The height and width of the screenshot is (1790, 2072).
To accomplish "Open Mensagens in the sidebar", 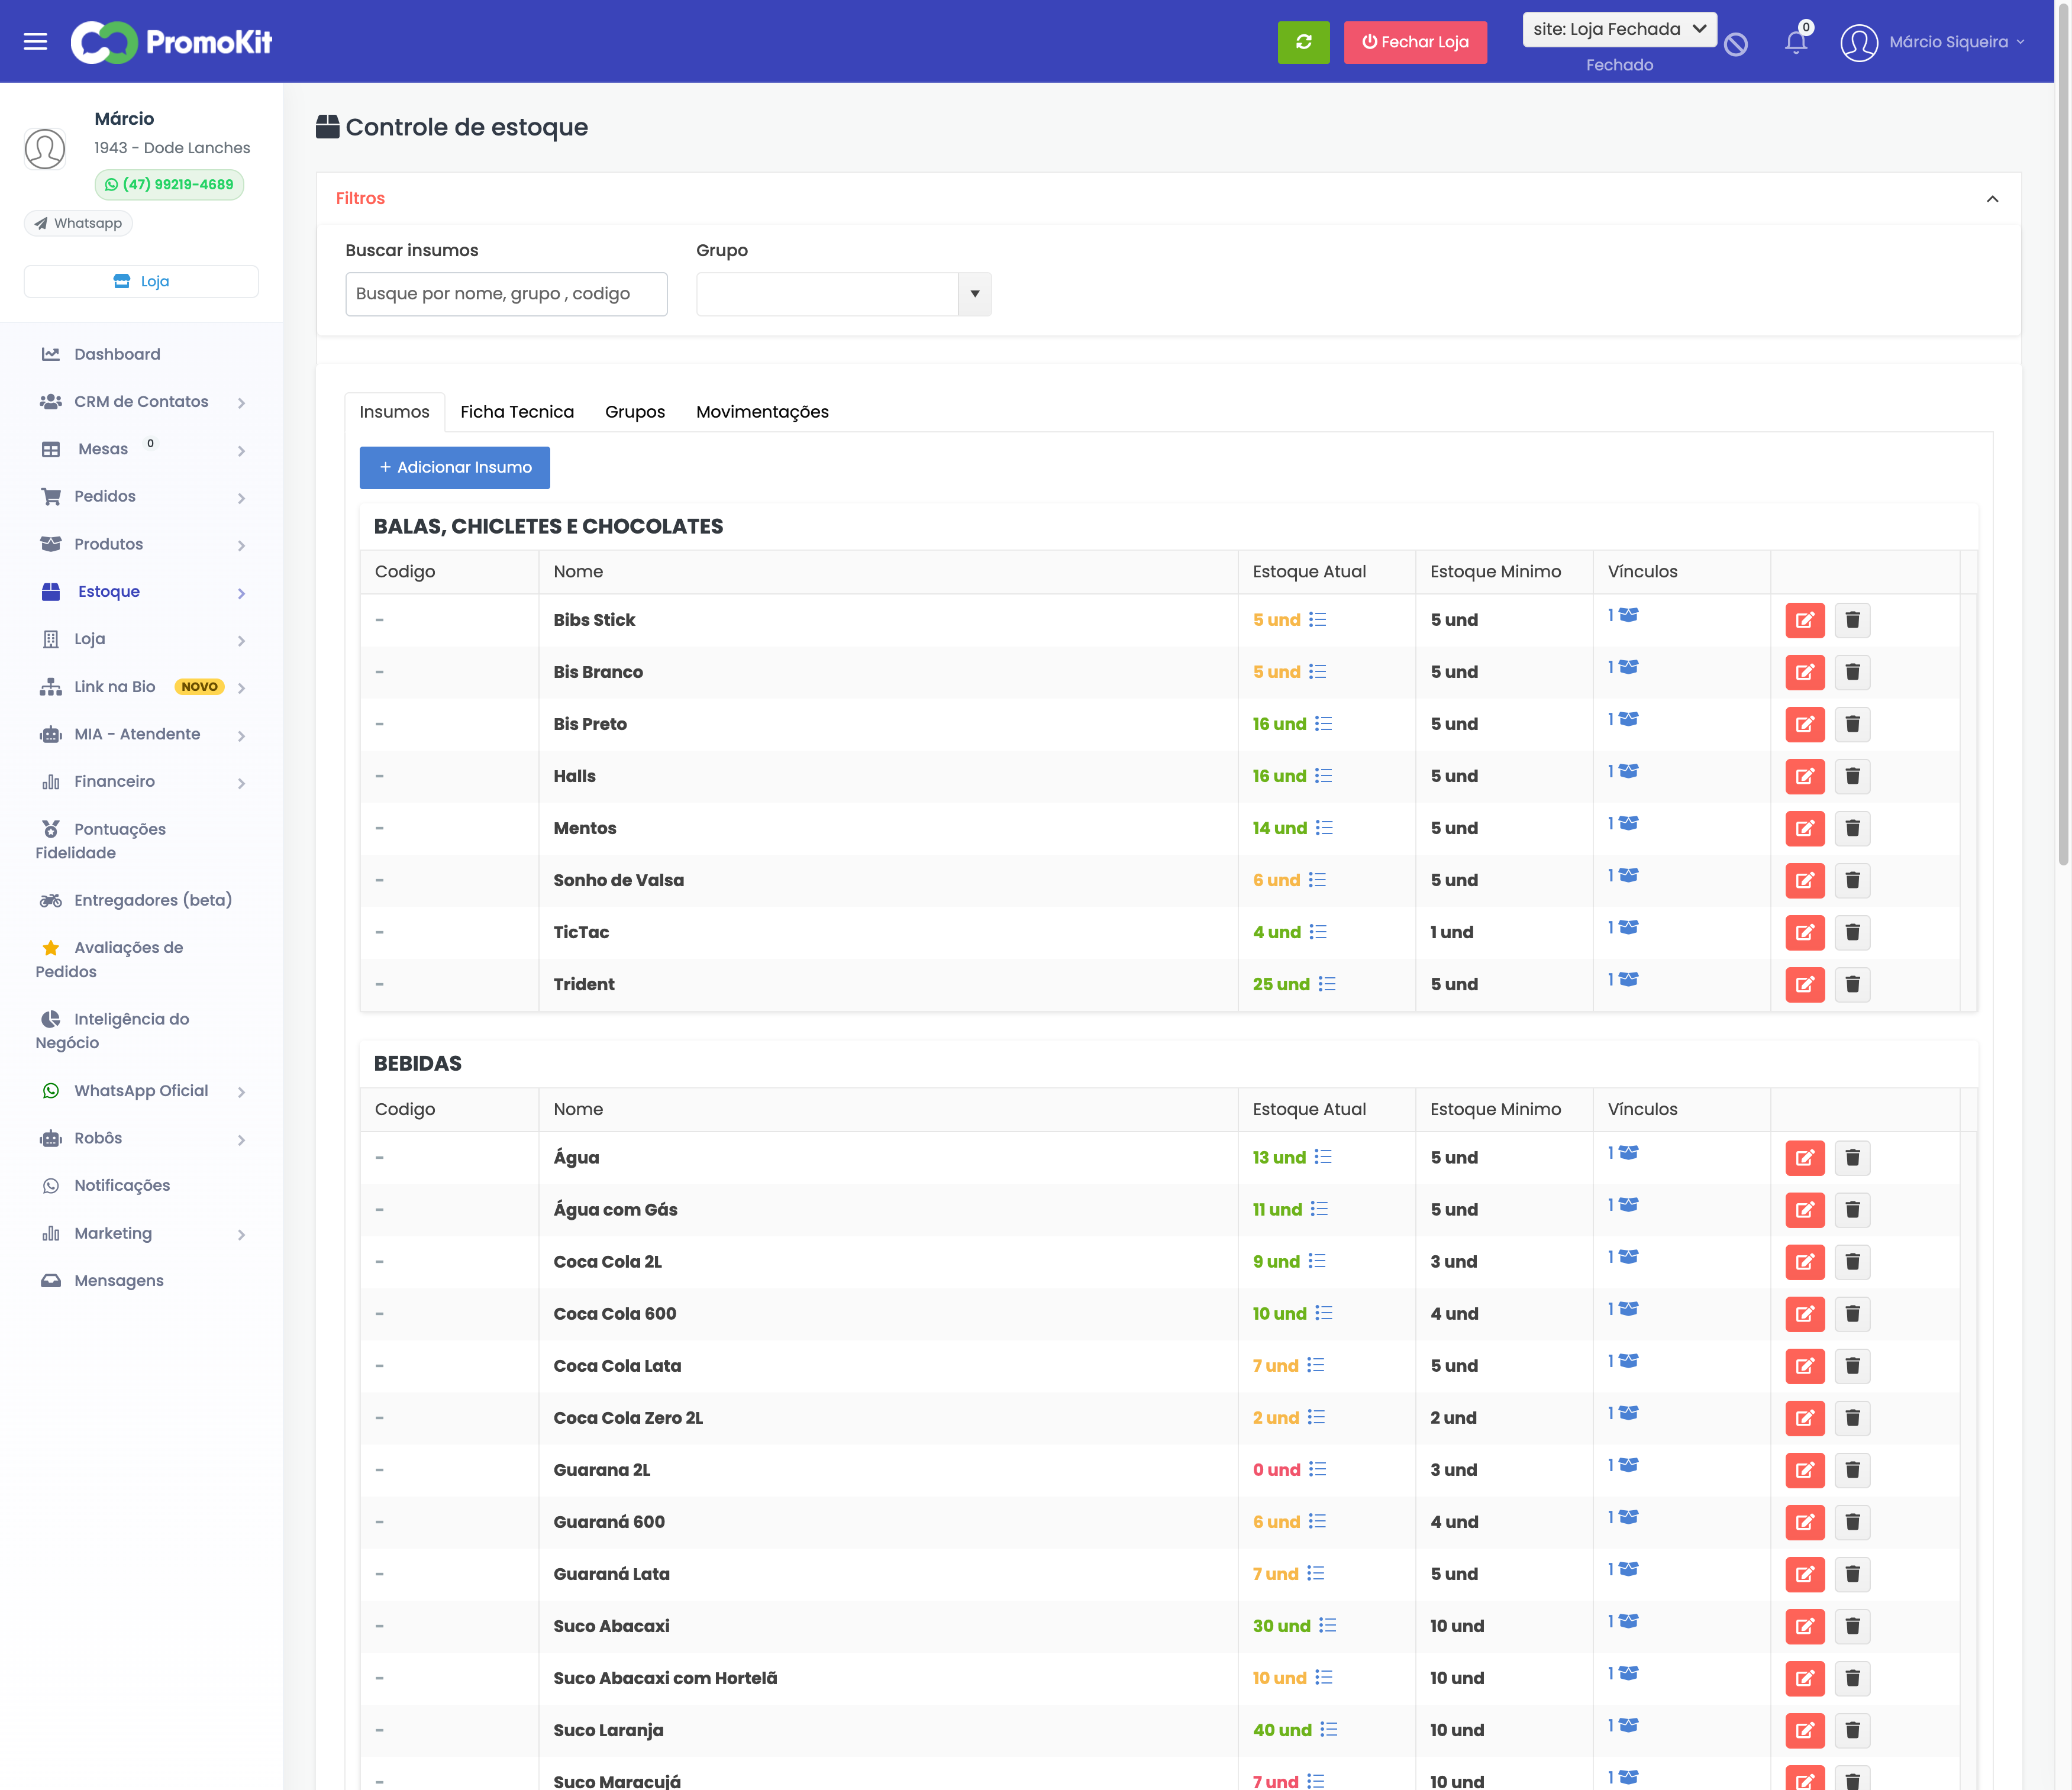I will tap(119, 1281).
